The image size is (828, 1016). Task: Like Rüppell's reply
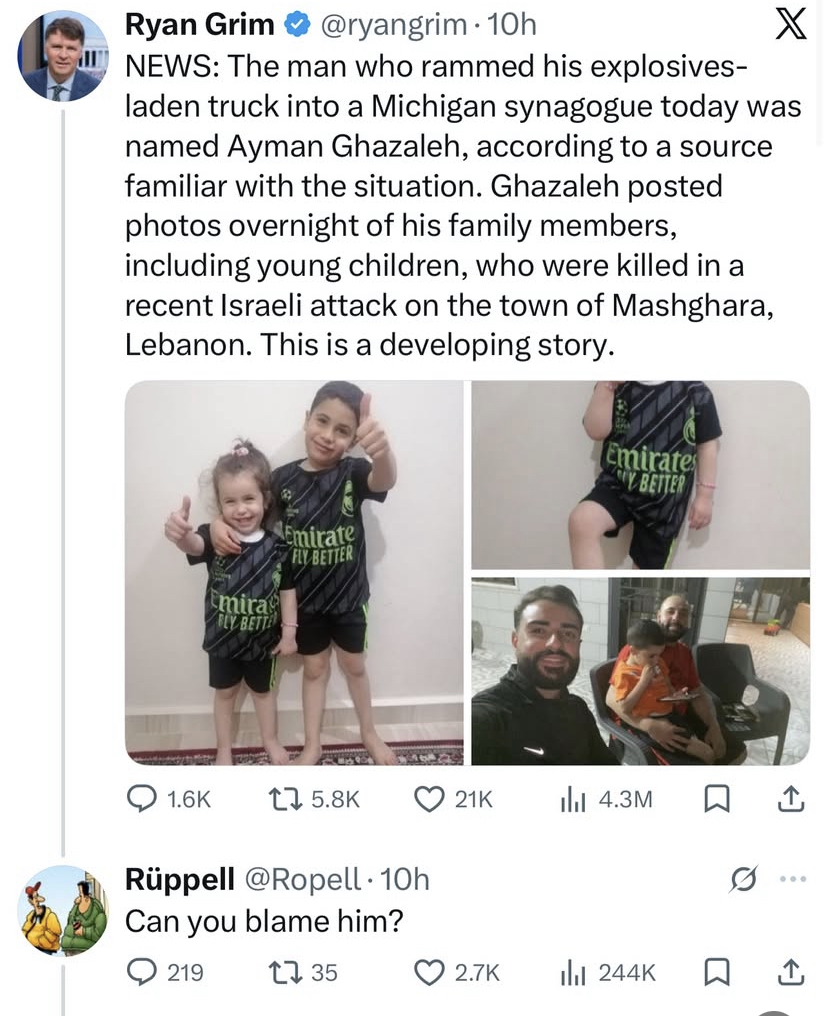click(x=430, y=971)
